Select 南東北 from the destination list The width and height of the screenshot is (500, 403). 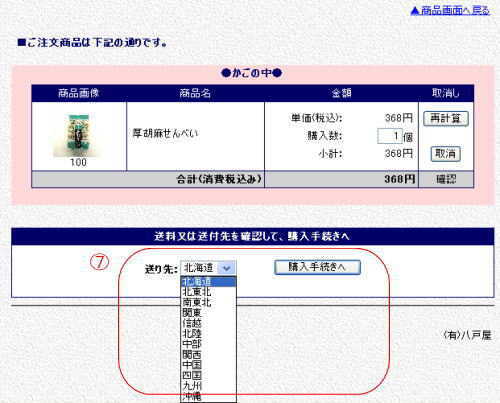pos(208,302)
